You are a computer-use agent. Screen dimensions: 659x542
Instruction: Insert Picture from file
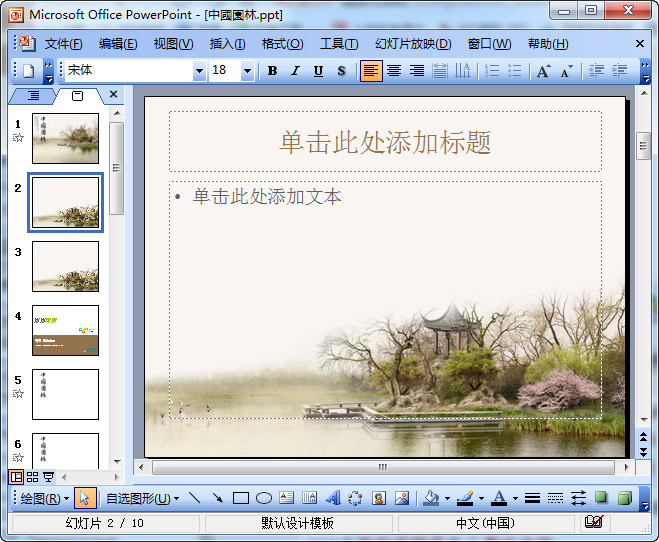tap(402, 498)
